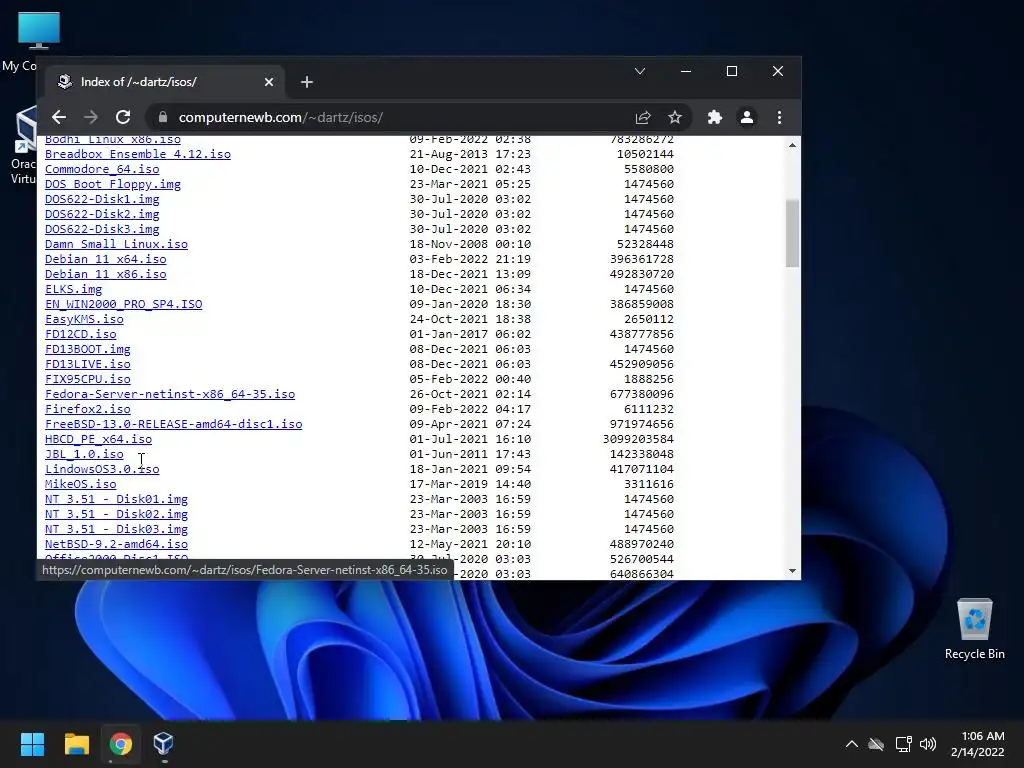Open a new browser tab

307,82
